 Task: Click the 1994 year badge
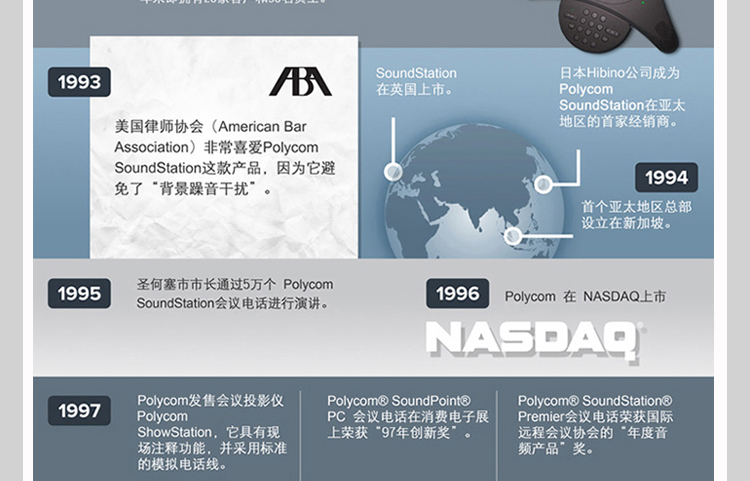click(x=666, y=177)
